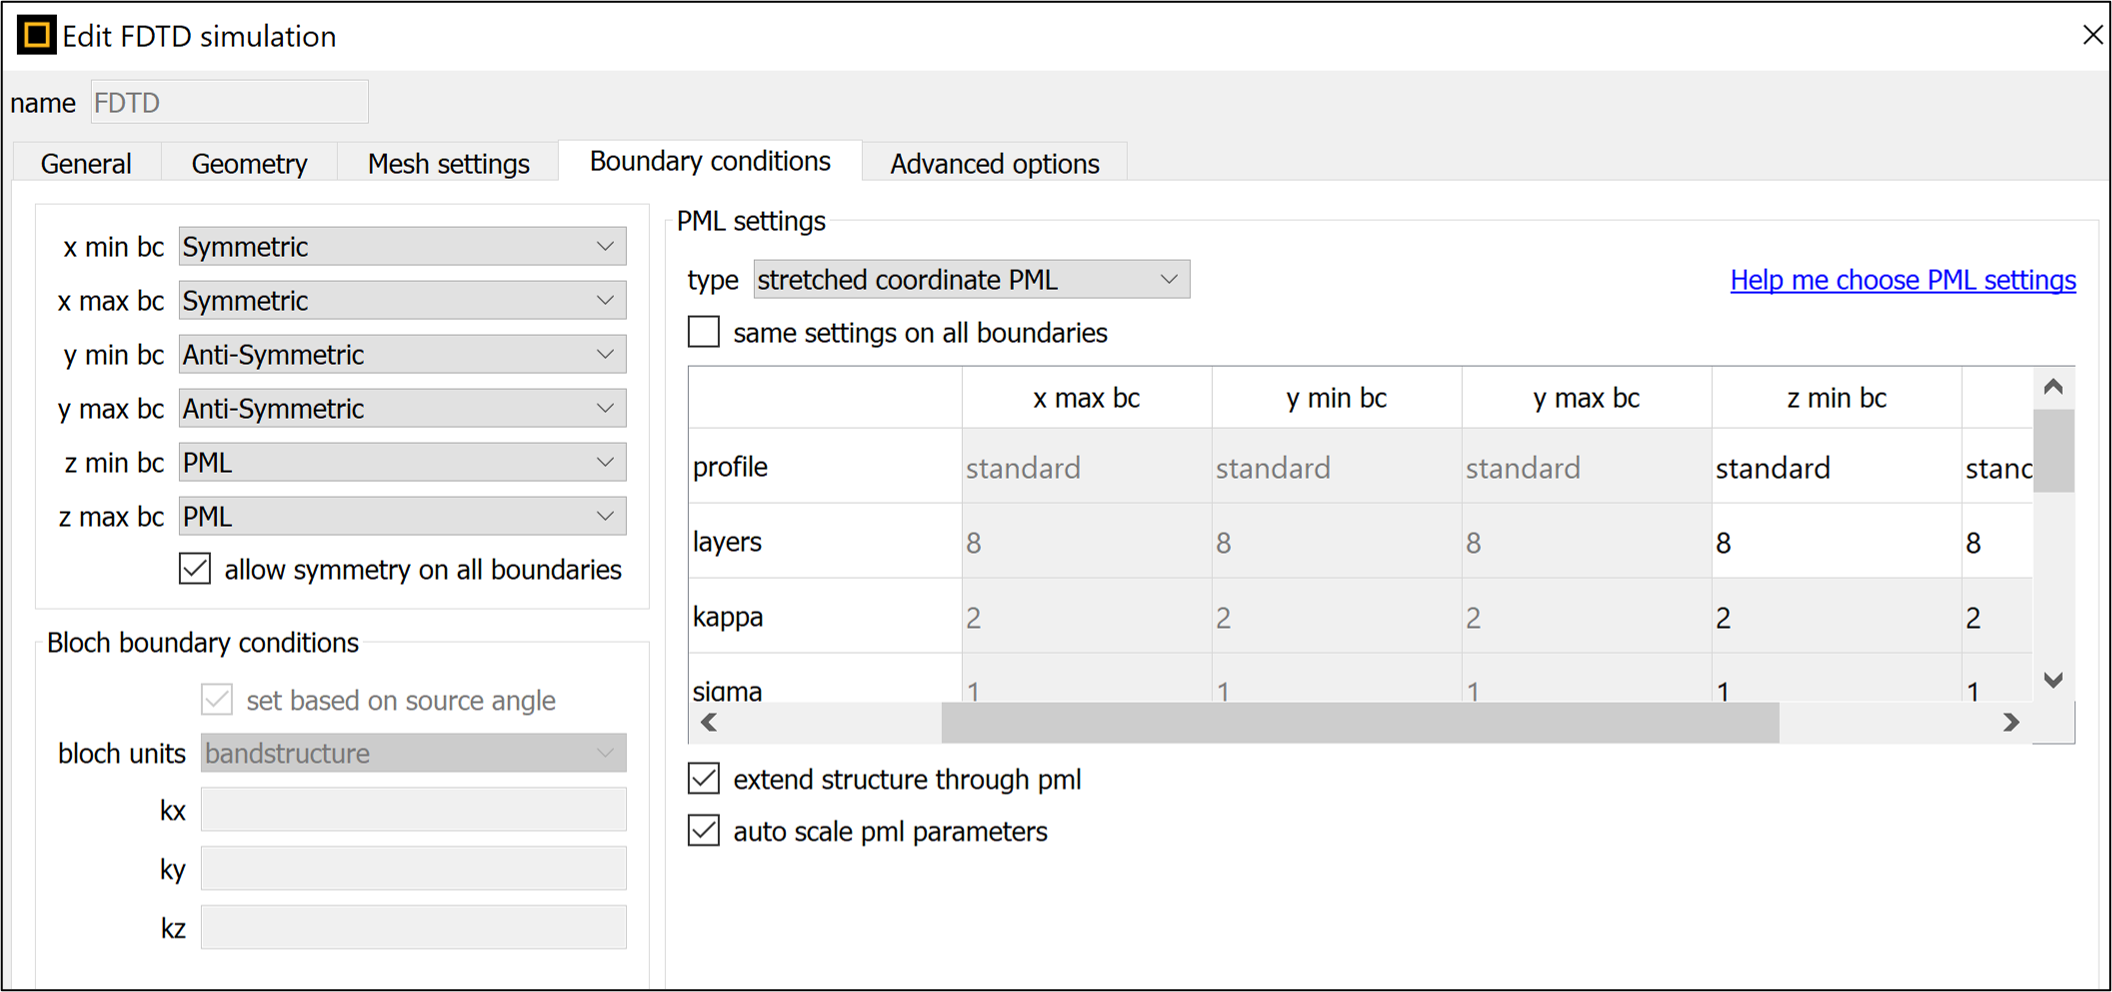
Task: Disable auto scale pml parameters
Action: pyautogui.click(x=704, y=831)
